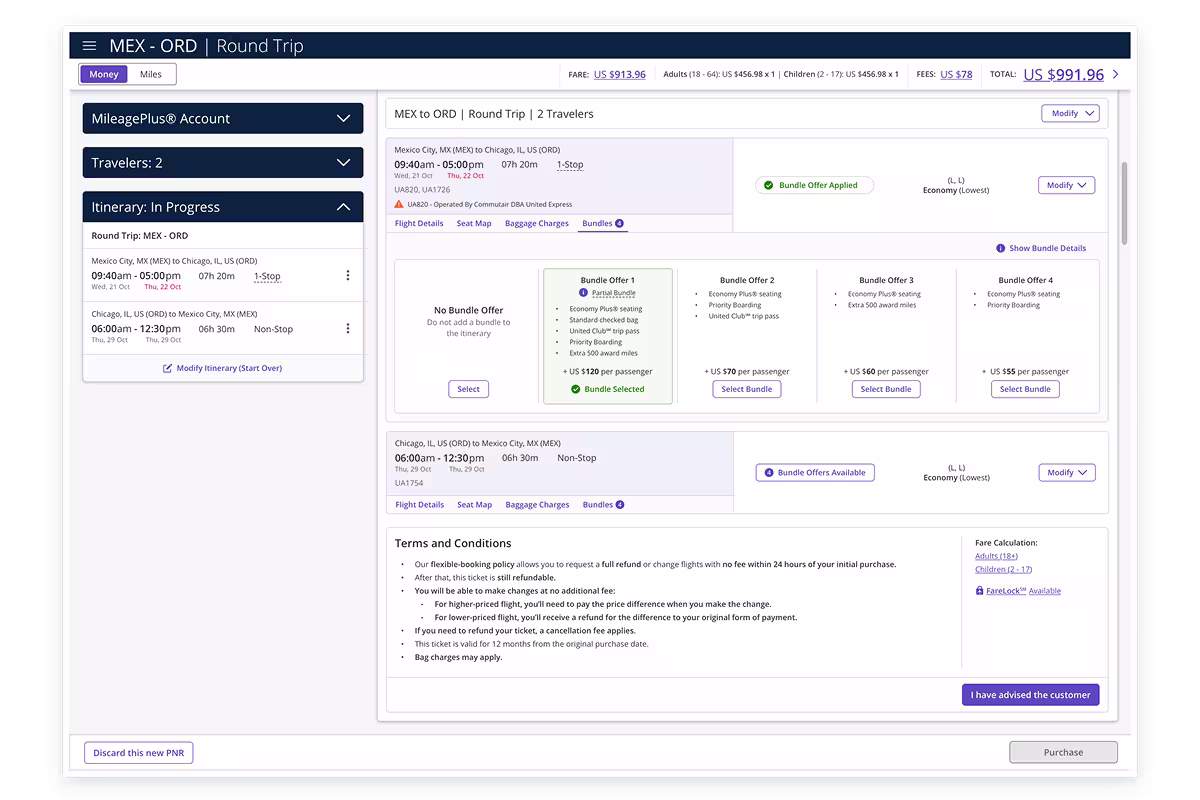1200x800 pixels.
Task: Open the Baggage Charges tab for the return flight
Action: [537, 504]
